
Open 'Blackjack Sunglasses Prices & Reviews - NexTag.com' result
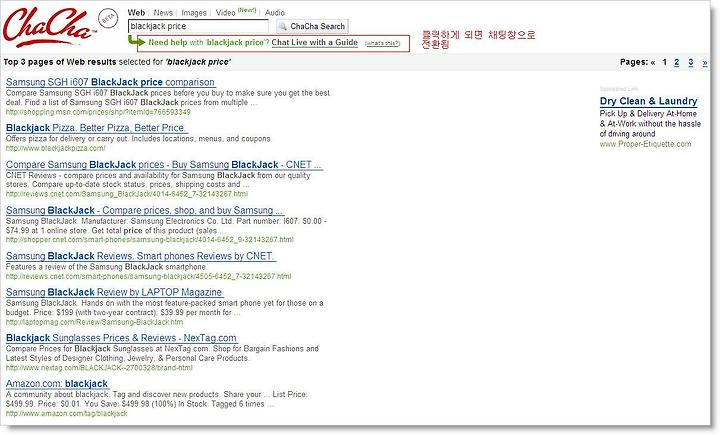pyautogui.click(x=121, y=338)
